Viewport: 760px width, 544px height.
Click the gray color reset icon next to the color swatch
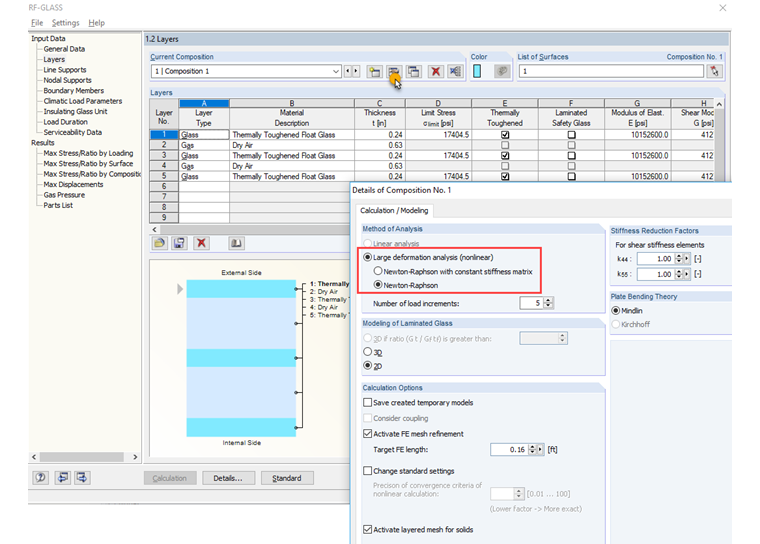[x=502, y=71]
